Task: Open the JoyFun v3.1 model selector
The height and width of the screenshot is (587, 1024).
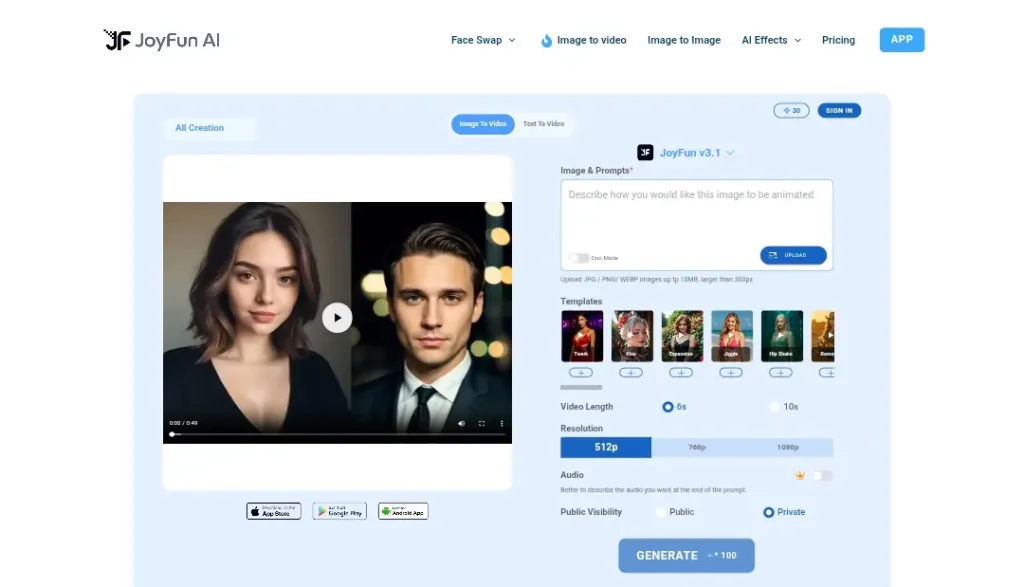Action: pos(686,153)
